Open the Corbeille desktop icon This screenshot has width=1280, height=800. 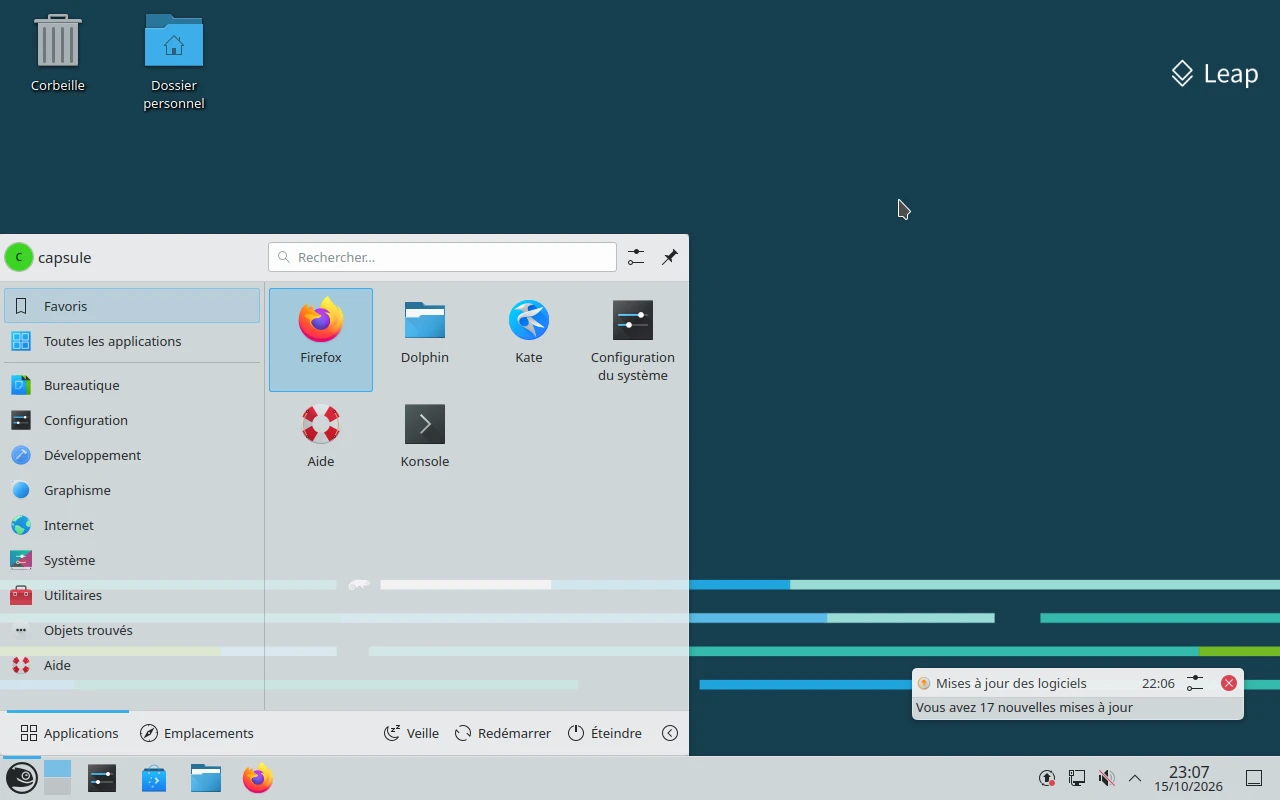coord(58,54)
